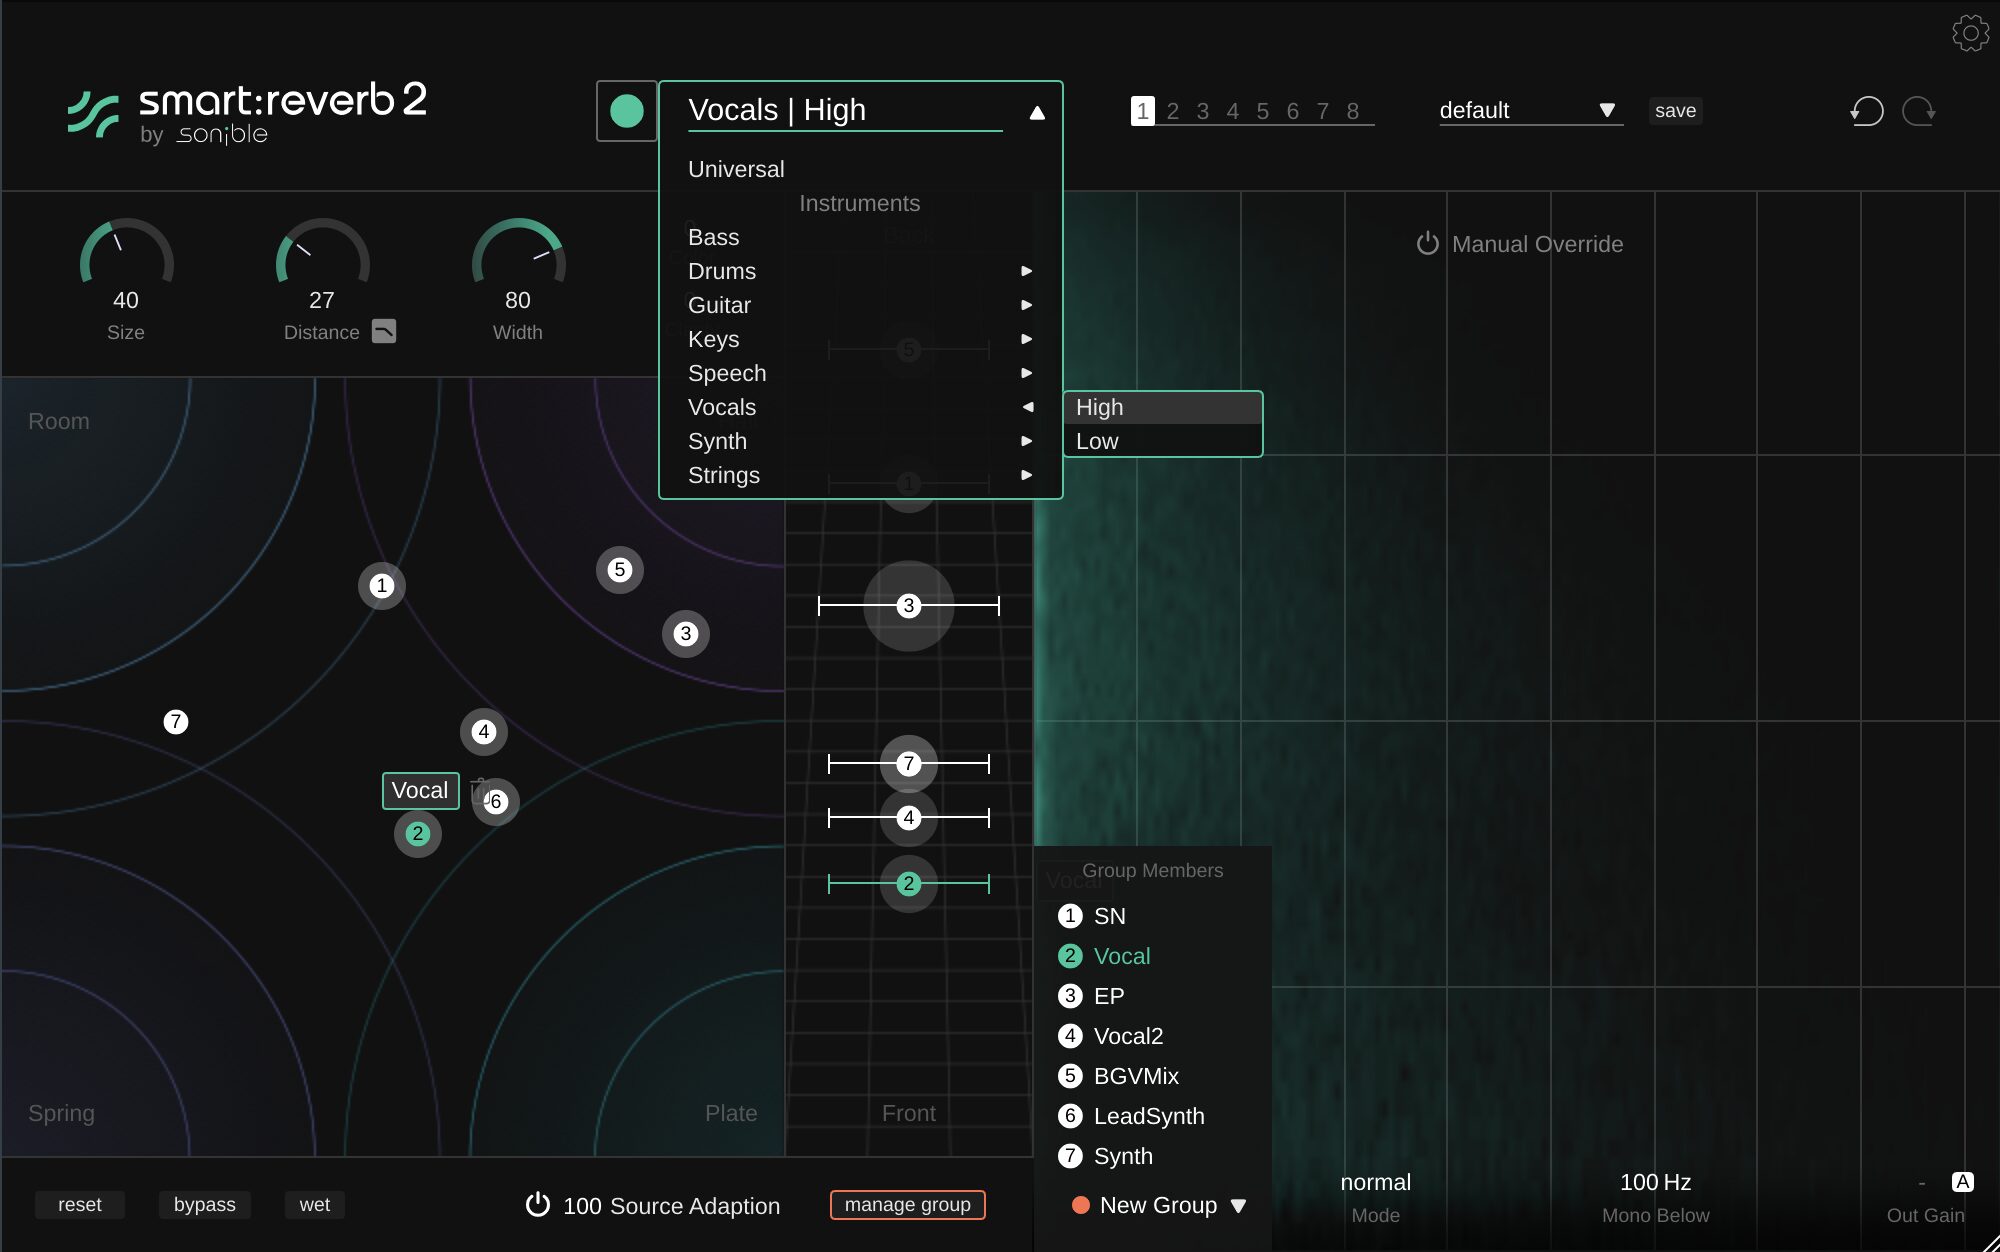
Task: Click the undo arrow icon
Action: 1866,111
